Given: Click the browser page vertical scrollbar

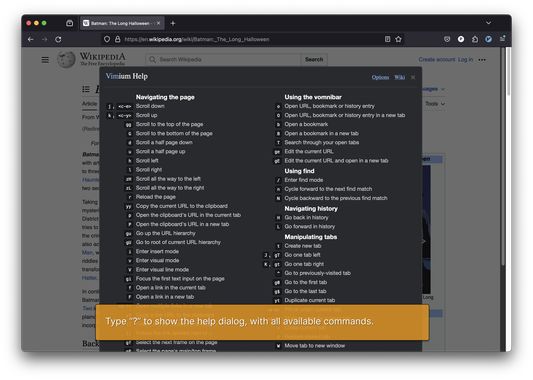Looking at the screenshot, I should 508,71.
